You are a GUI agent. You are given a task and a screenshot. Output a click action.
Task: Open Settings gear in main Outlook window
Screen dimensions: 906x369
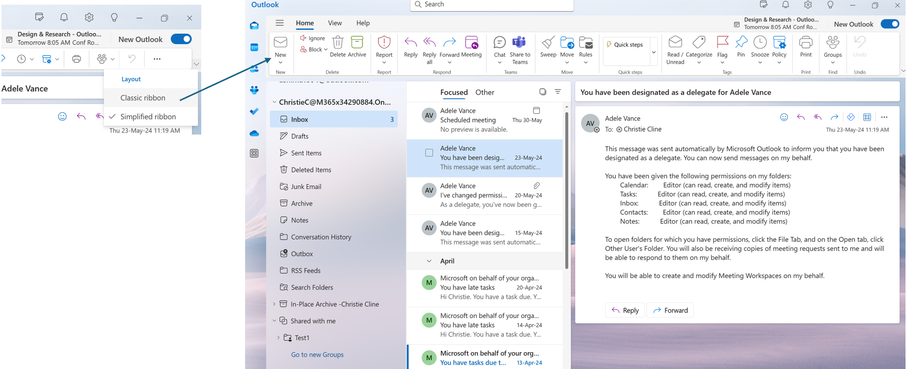tap(808, 5)
